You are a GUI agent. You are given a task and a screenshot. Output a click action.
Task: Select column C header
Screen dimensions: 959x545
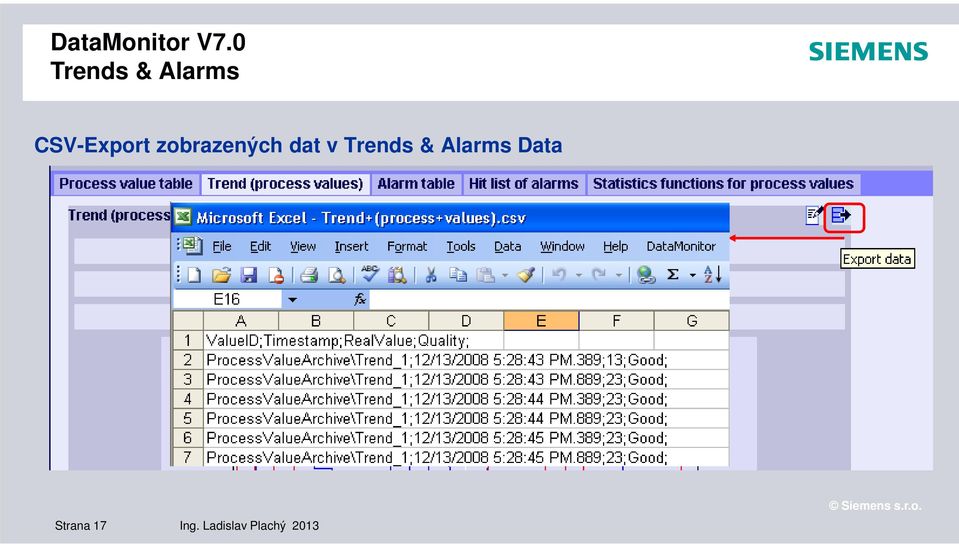click(x=391, y=321)
